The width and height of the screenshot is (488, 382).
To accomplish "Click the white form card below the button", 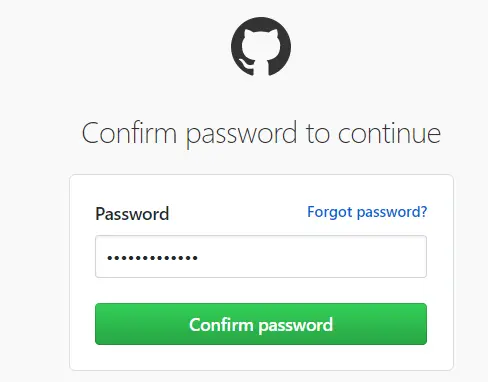I will pos(261,357).
